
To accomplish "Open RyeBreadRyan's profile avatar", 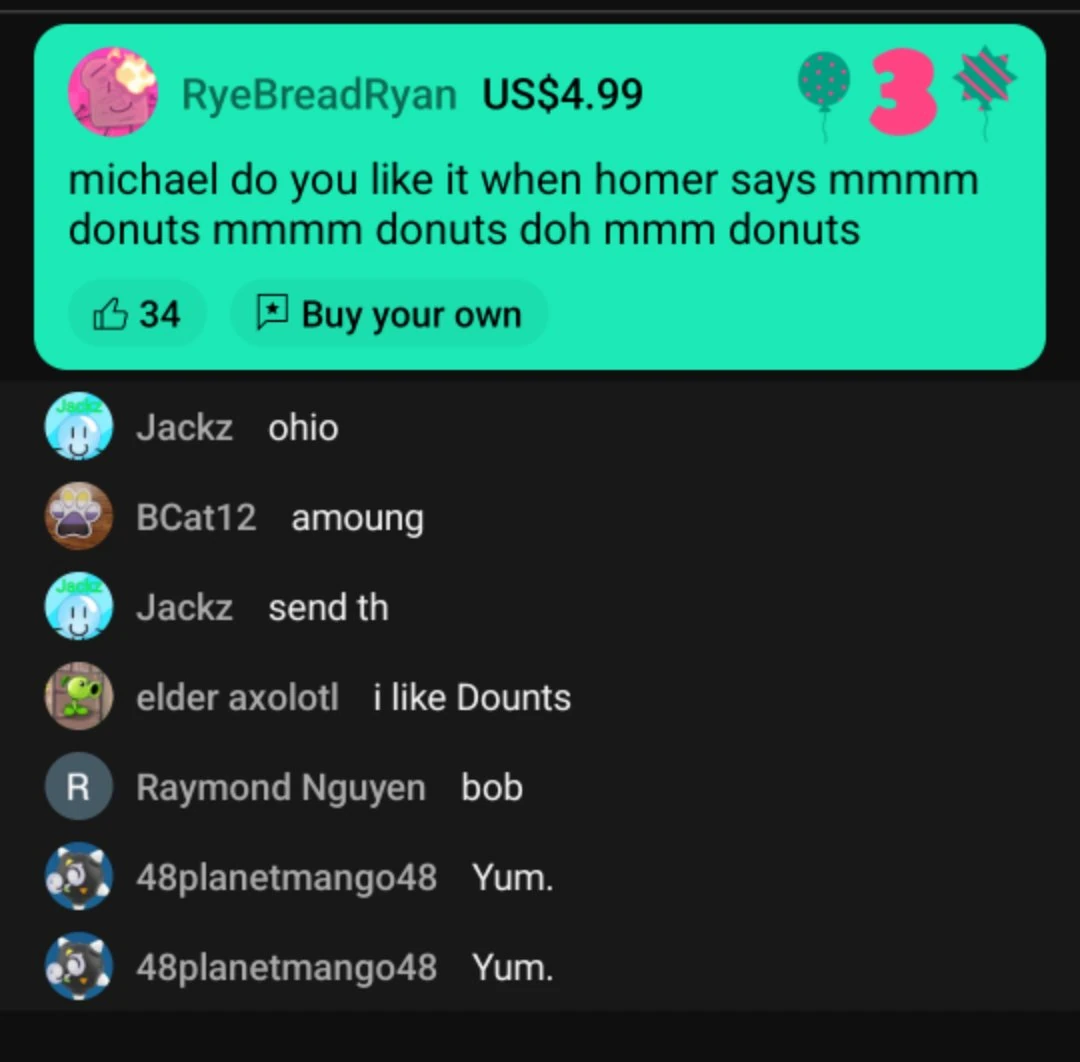I will 112,92.
